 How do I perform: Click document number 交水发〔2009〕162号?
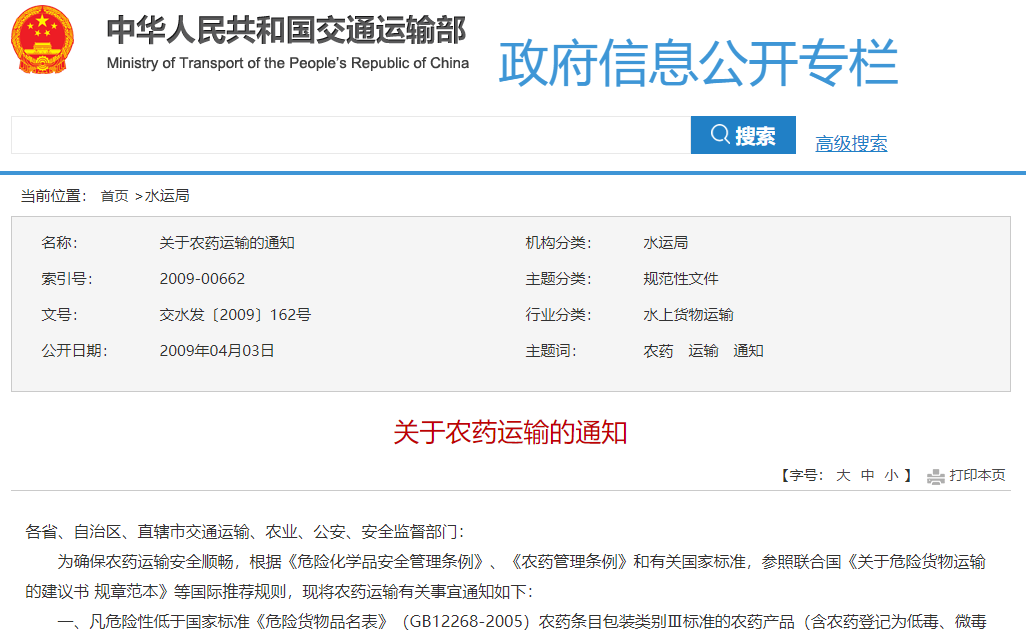(235, 315)
